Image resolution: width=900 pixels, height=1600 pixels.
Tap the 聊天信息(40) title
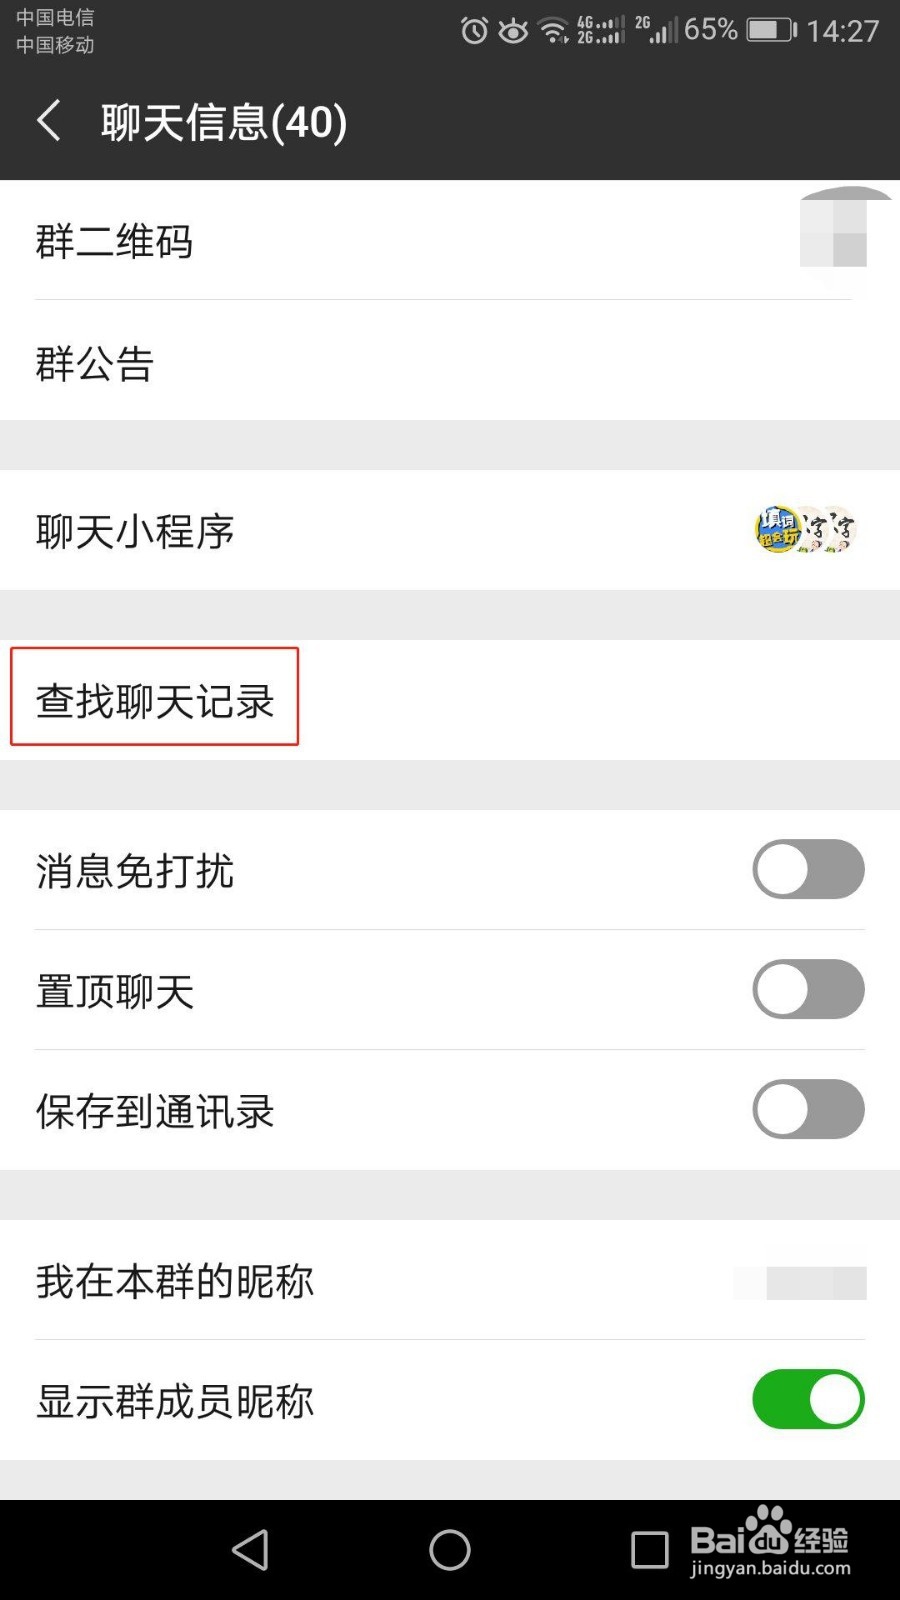point(224,122)
